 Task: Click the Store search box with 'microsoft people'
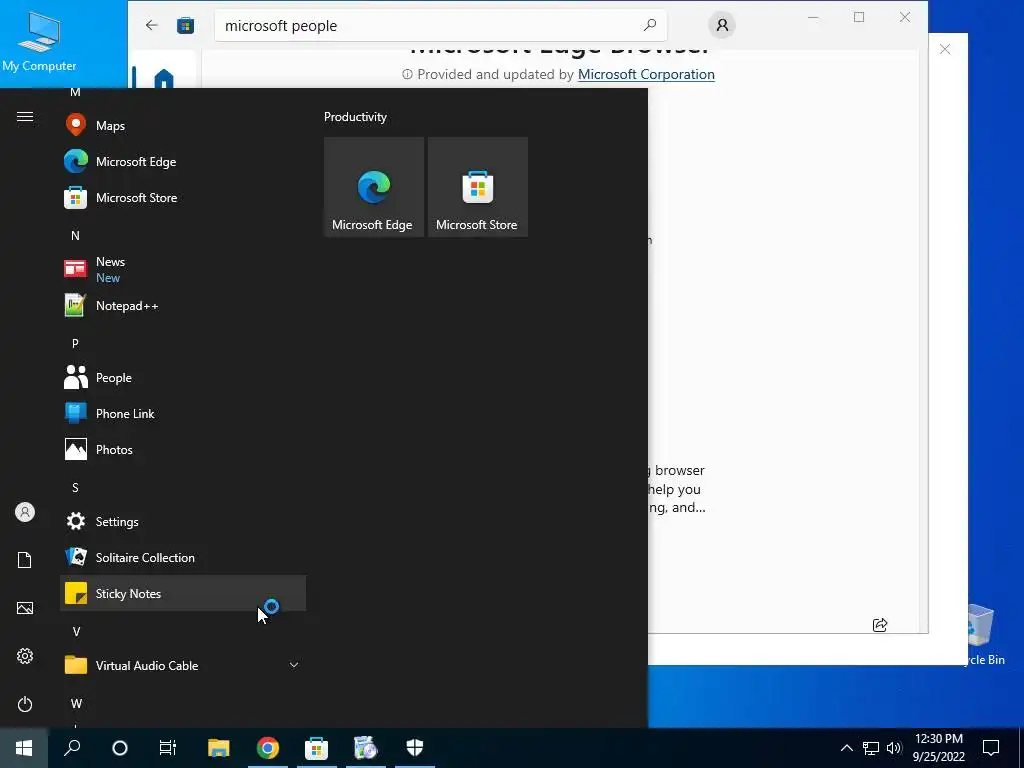(x=440, y=25)
